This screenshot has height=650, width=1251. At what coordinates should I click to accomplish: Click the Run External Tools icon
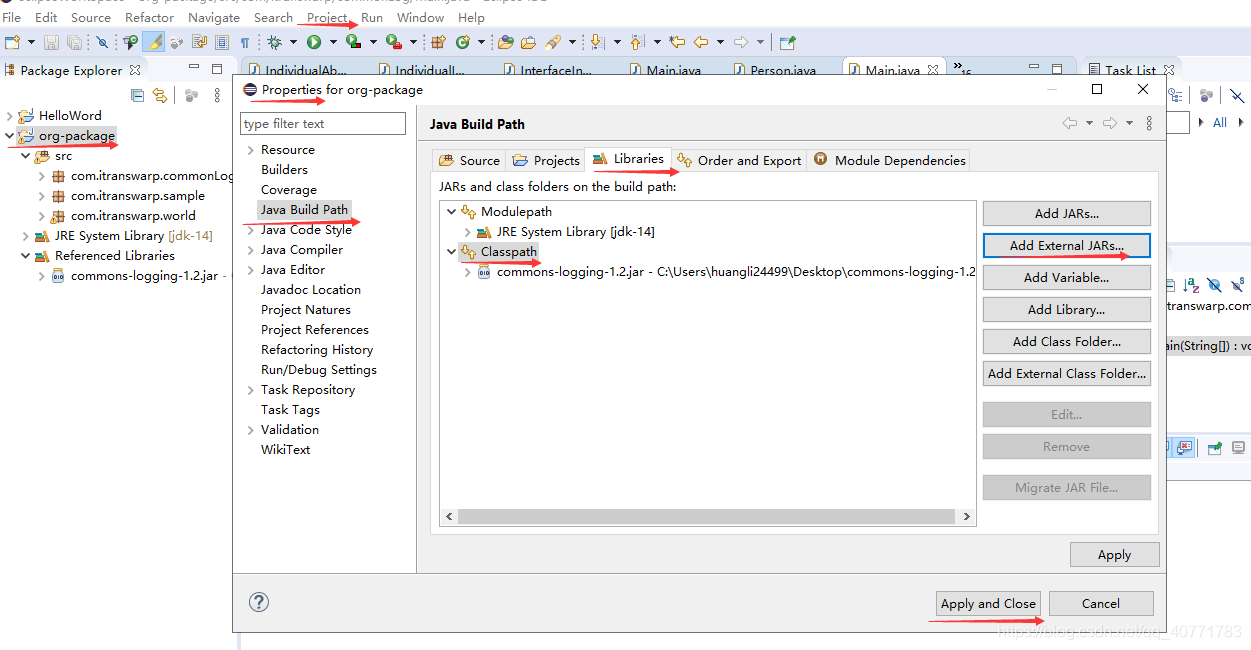click(x=393, y=42)
